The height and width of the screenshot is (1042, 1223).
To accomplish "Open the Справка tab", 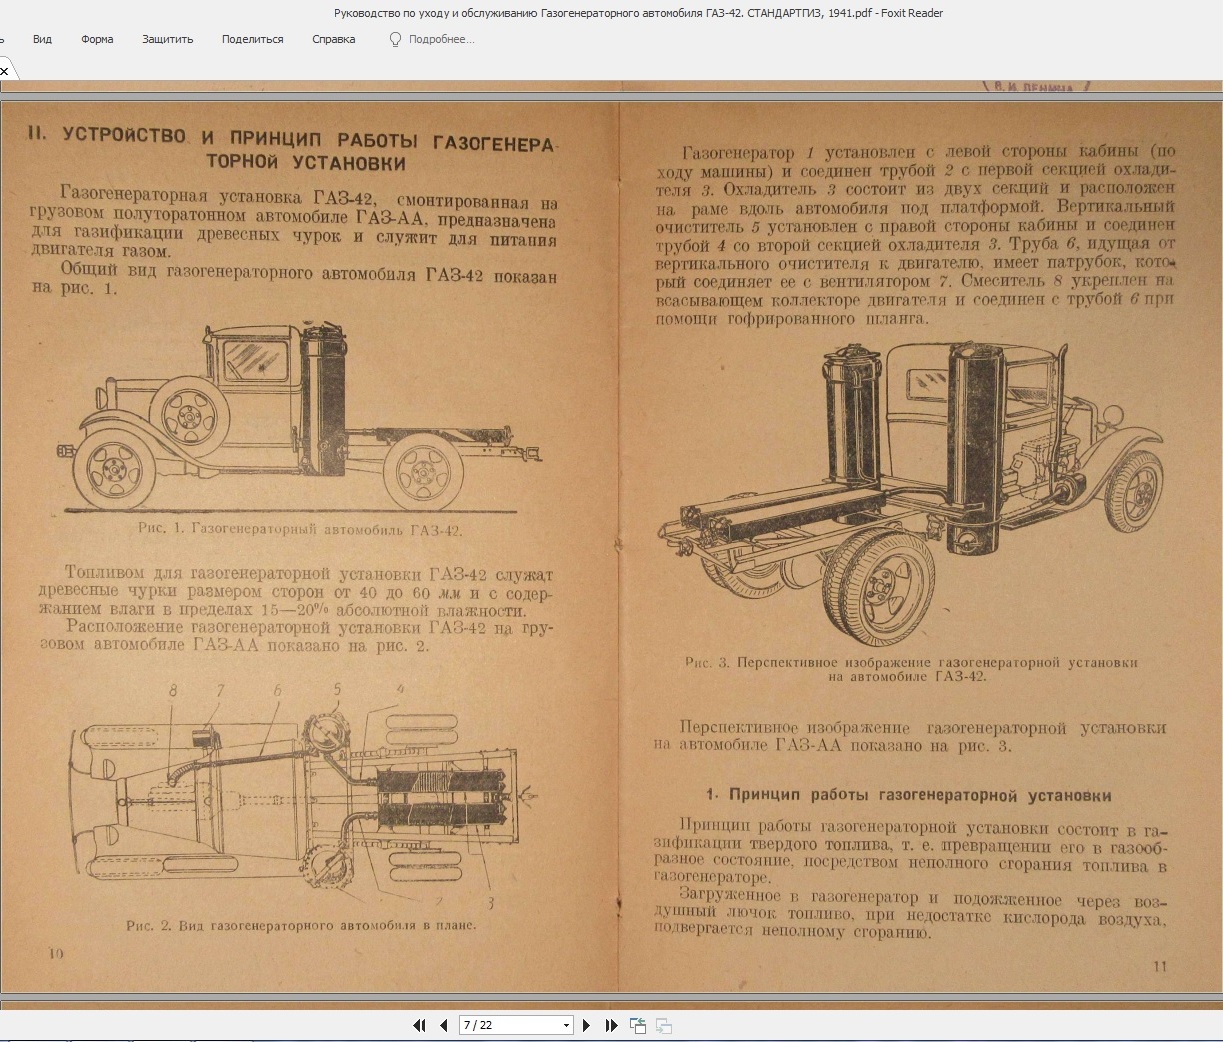I will 333,39.
